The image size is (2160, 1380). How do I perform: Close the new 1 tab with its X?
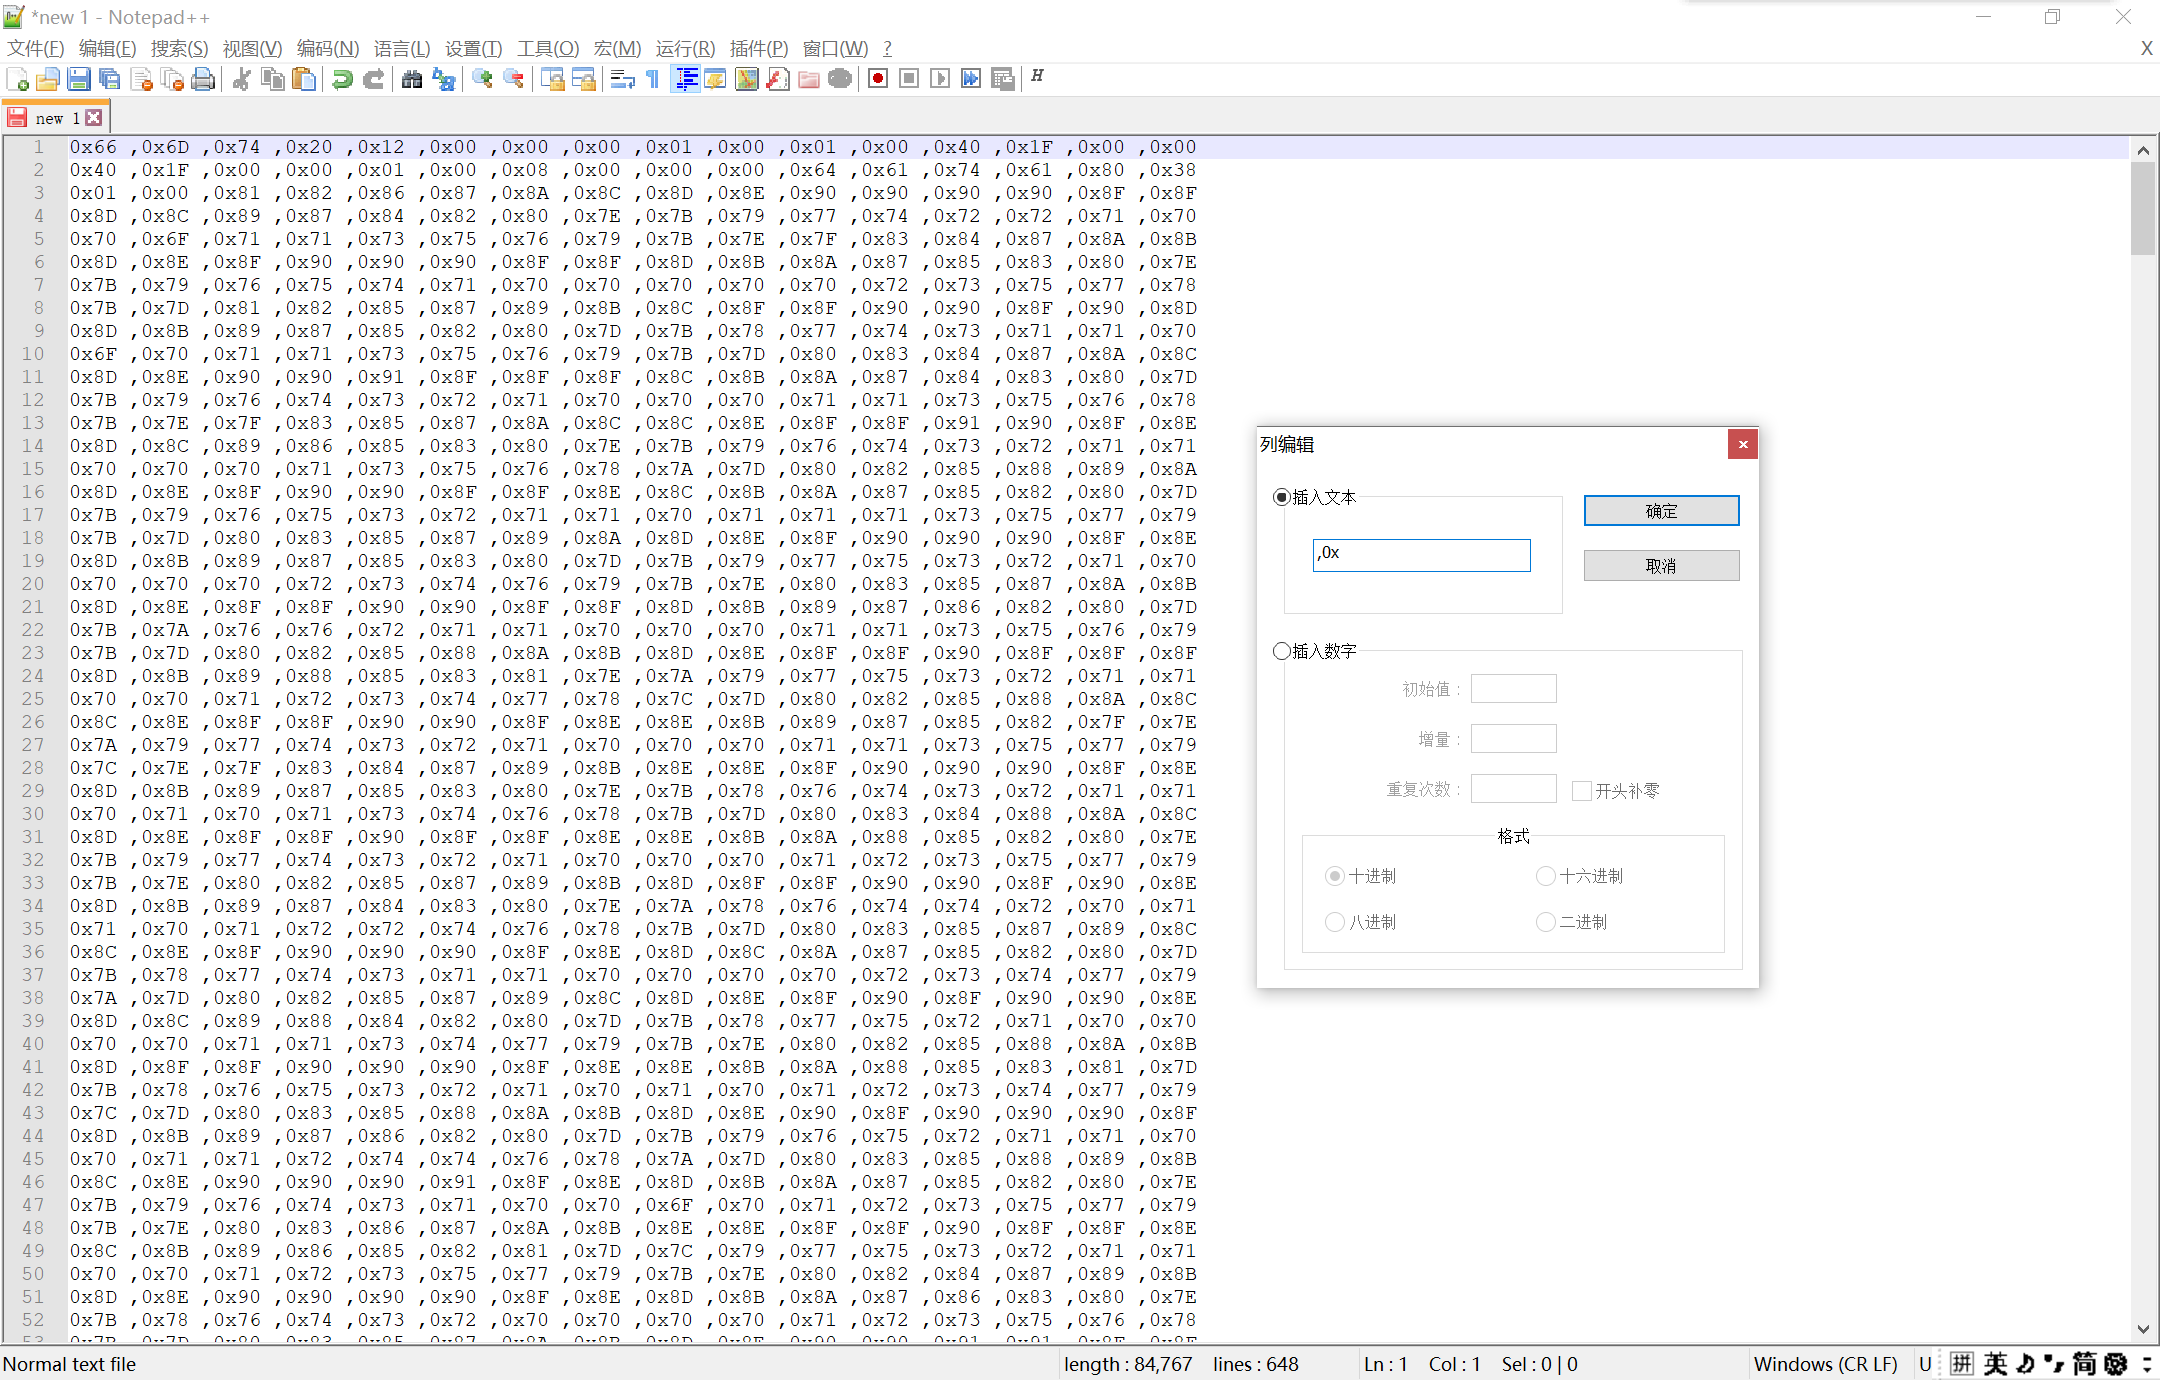pyautogui.click(x=94, y=118)
